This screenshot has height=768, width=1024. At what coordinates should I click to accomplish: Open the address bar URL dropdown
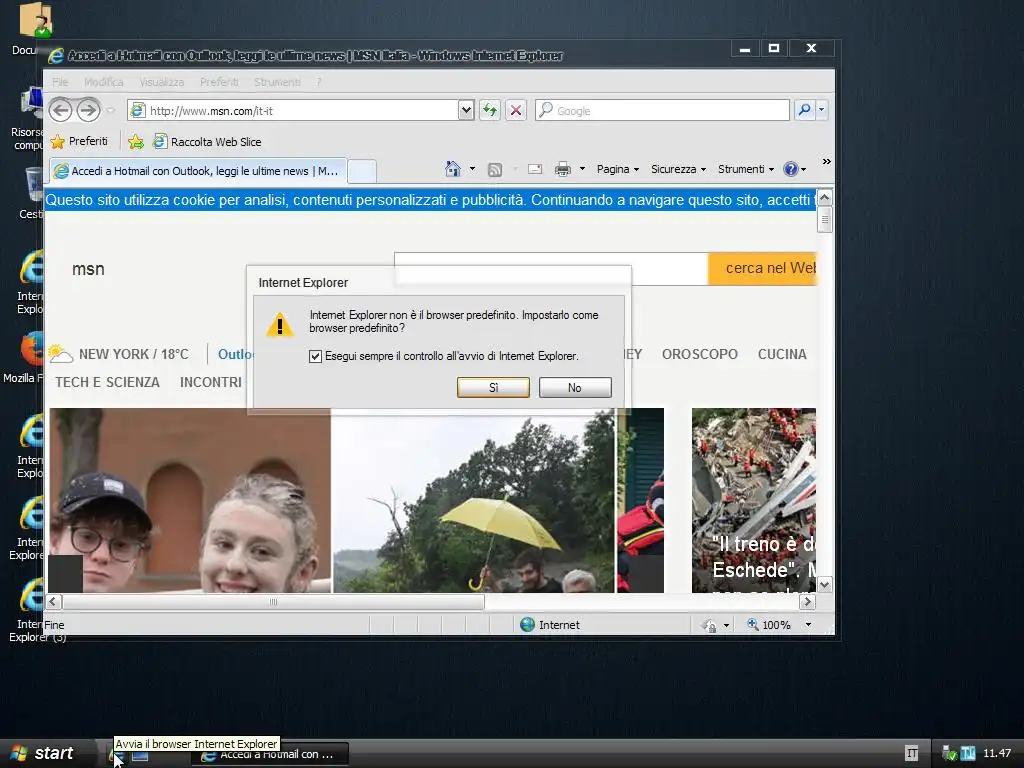click(466, 110)
